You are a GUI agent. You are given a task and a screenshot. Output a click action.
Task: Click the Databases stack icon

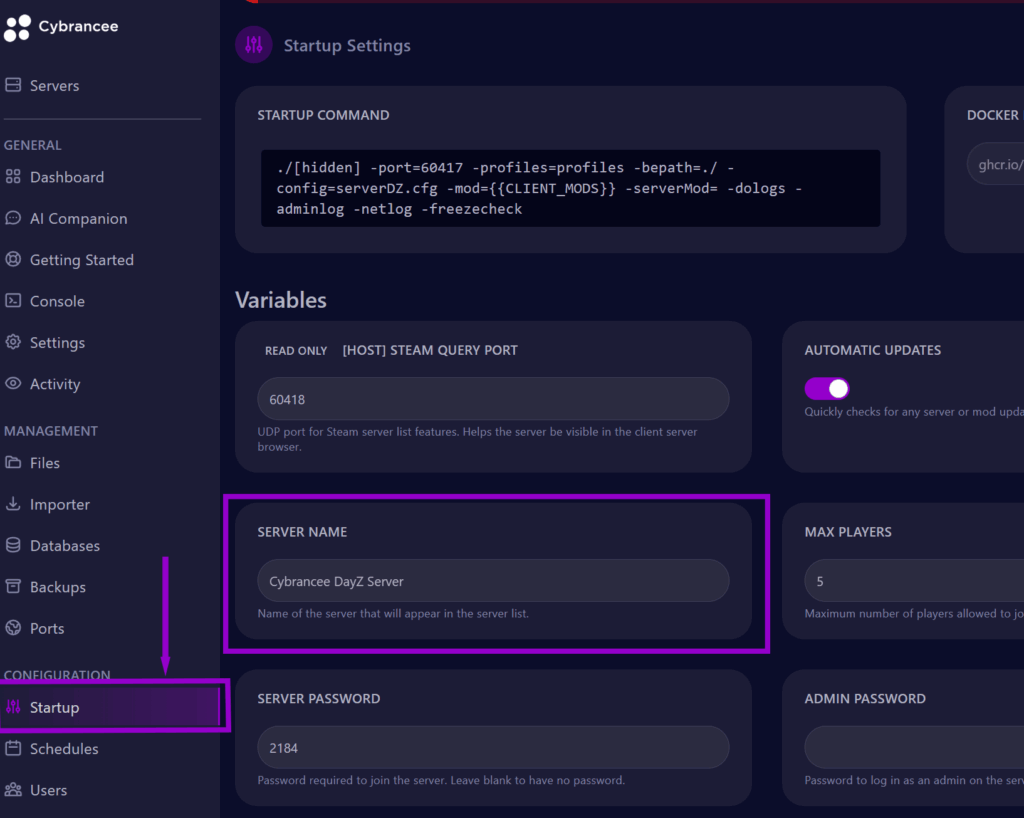(x=14, y=545)
